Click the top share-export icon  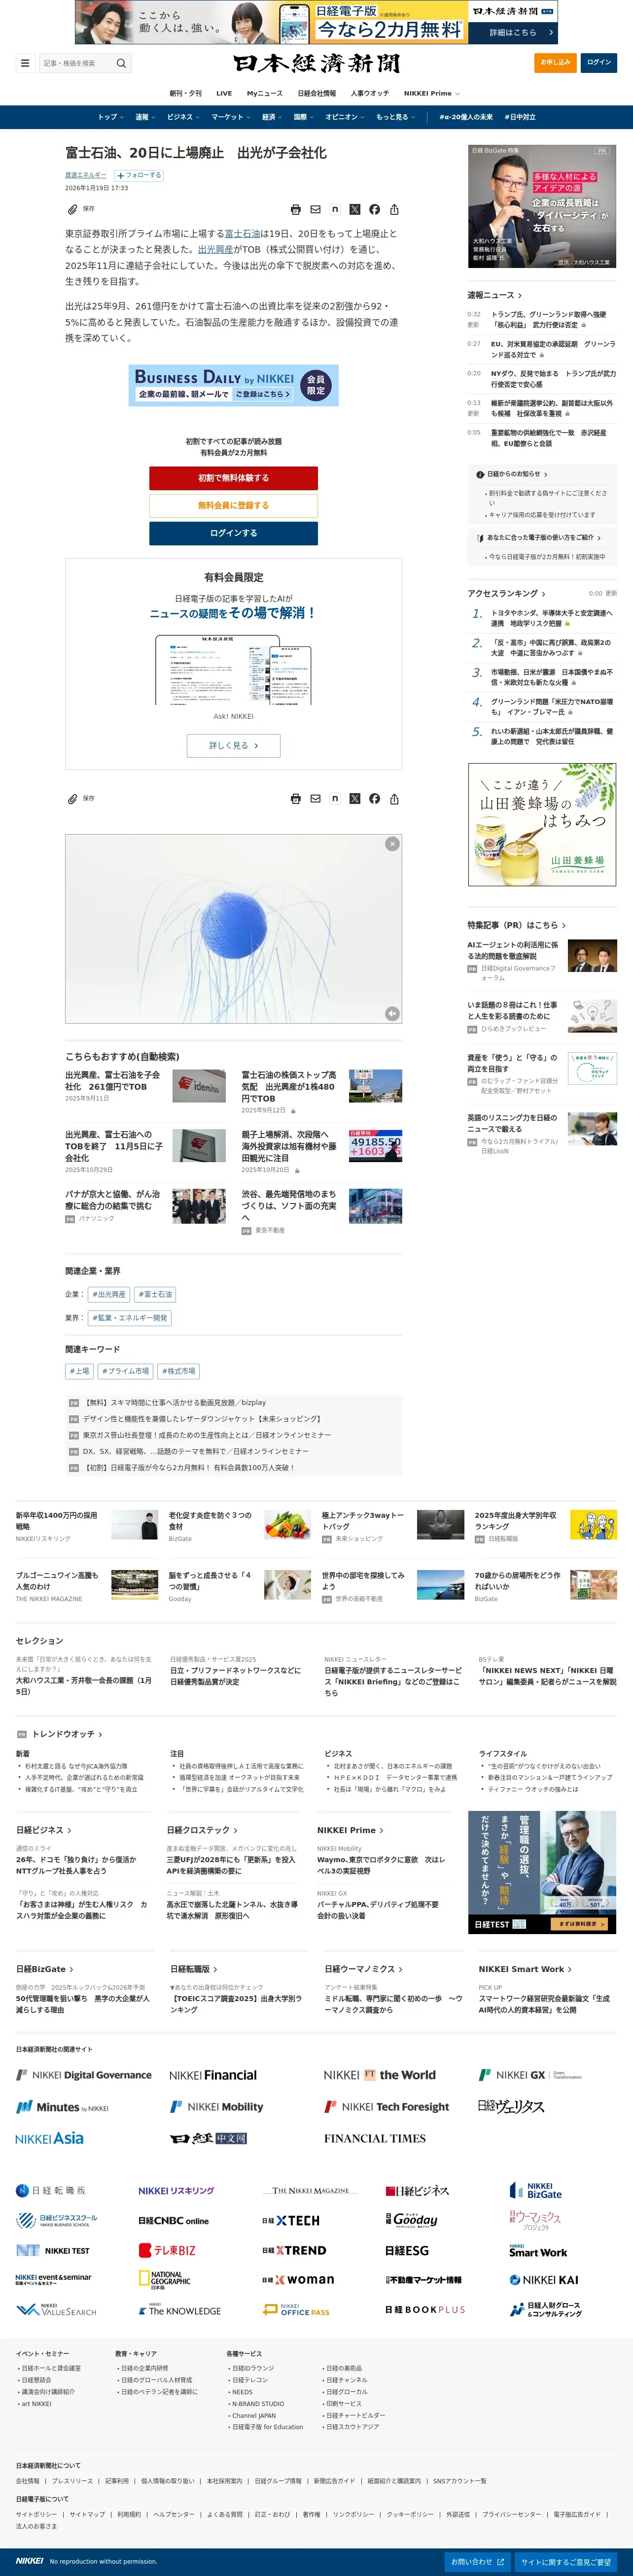click(x=394, y=210)
